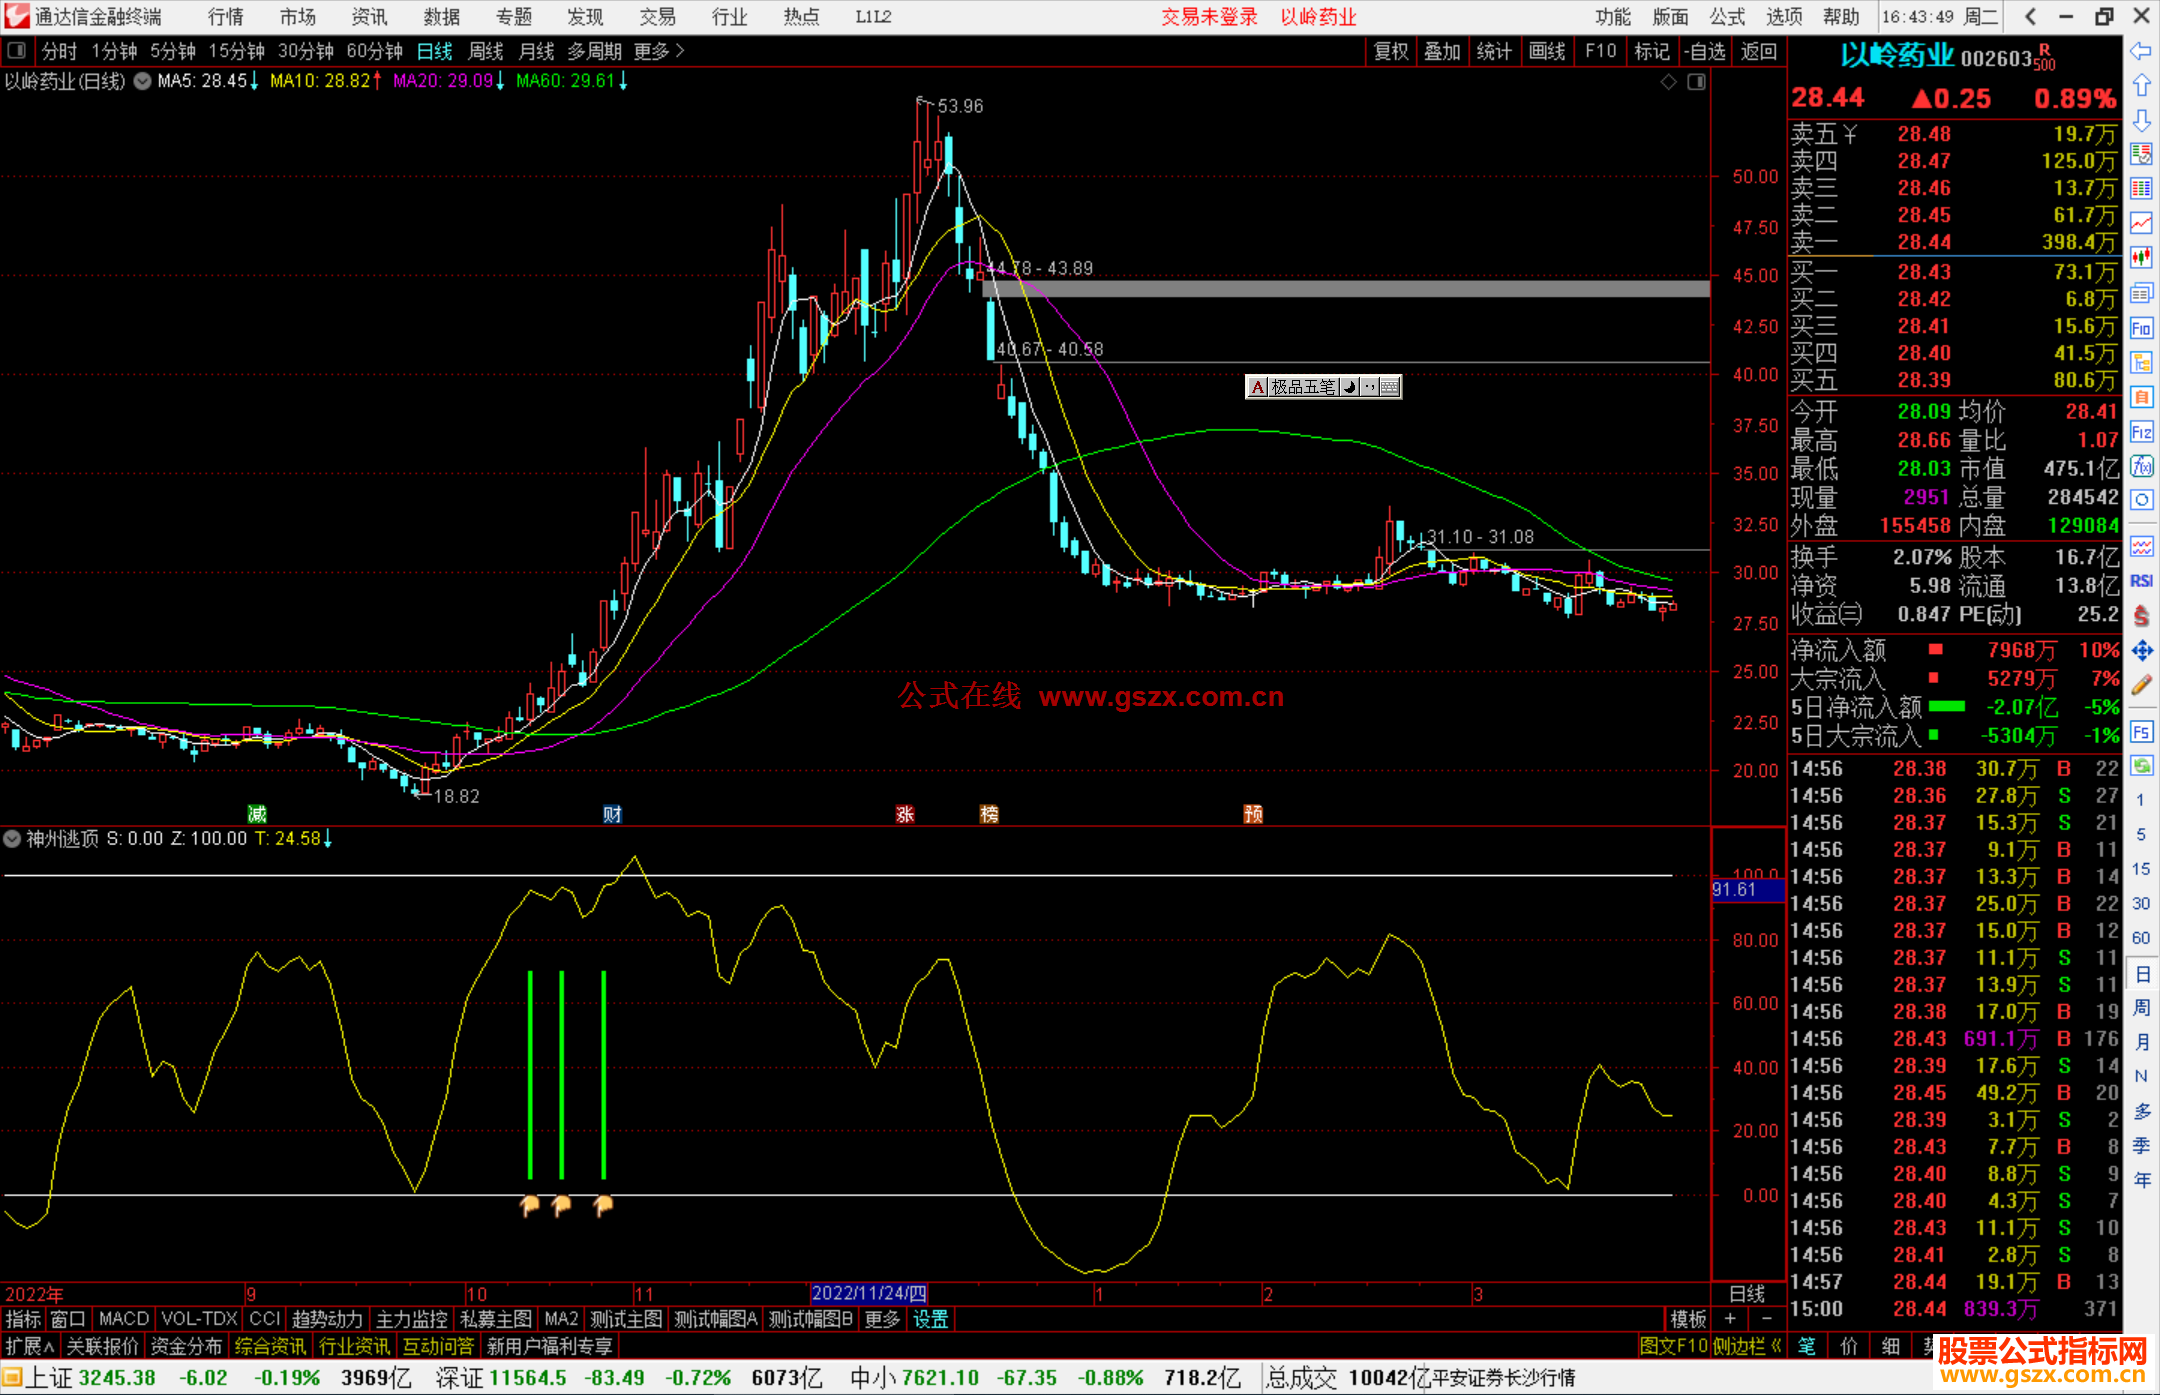Click the F10 sidebar icon

tap(2141, 328)
